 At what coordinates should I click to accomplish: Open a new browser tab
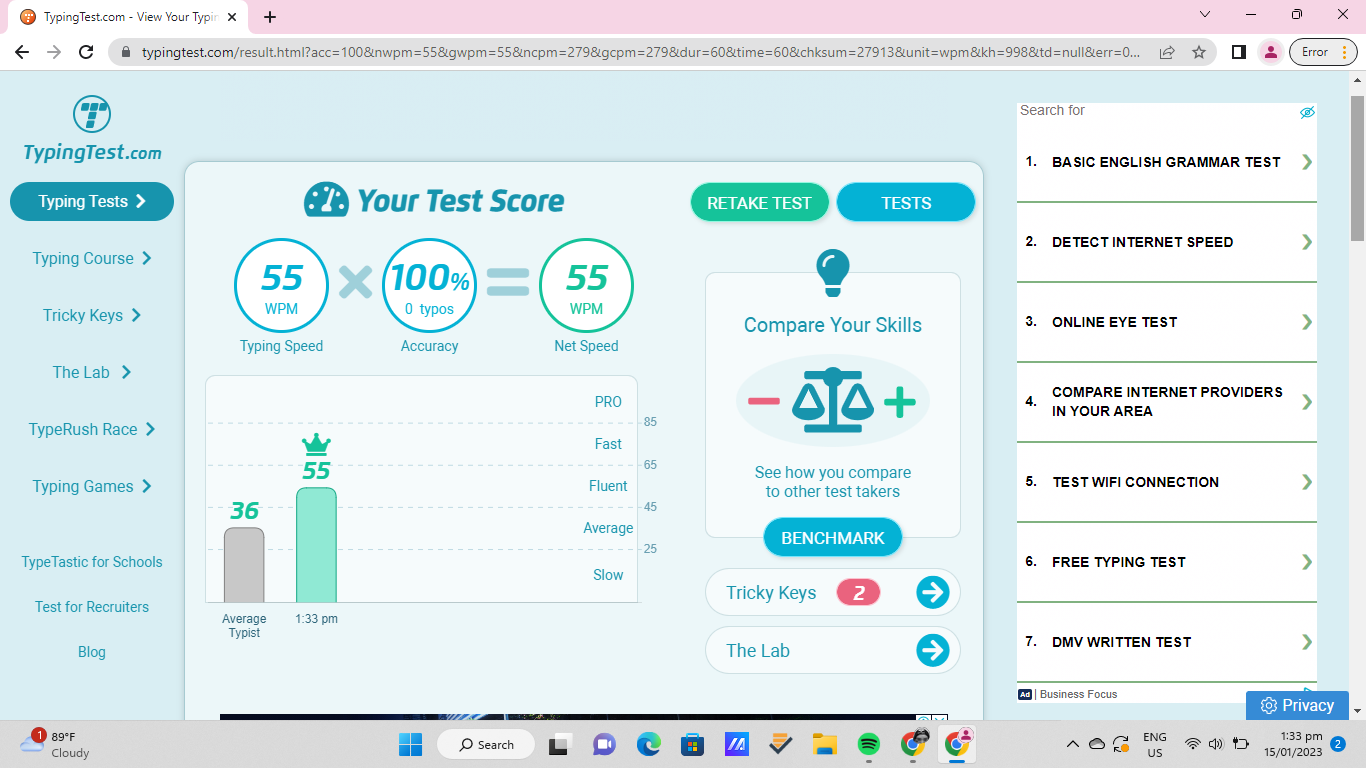(x=270, y=17)
